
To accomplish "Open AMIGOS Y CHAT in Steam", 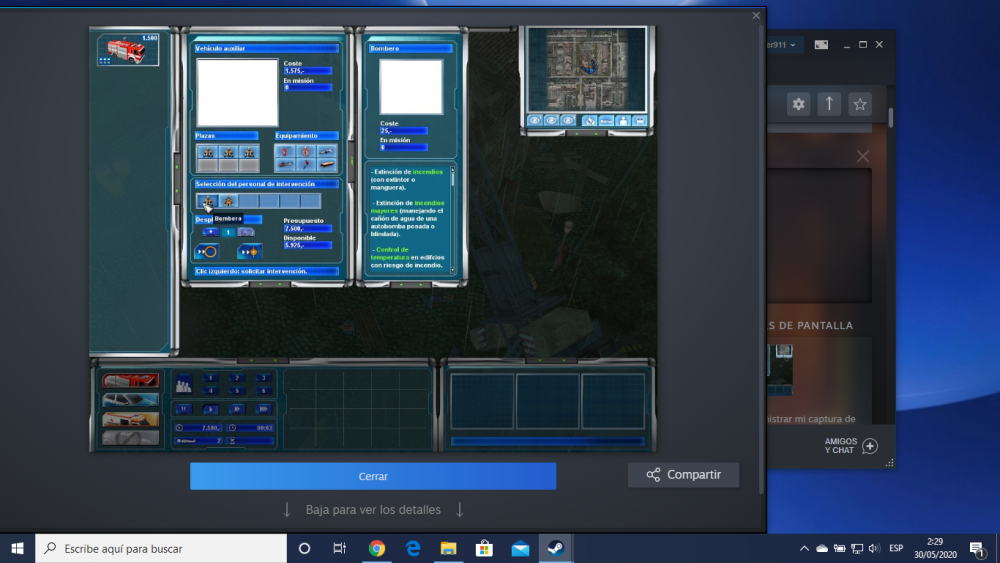I will [841, 446].
